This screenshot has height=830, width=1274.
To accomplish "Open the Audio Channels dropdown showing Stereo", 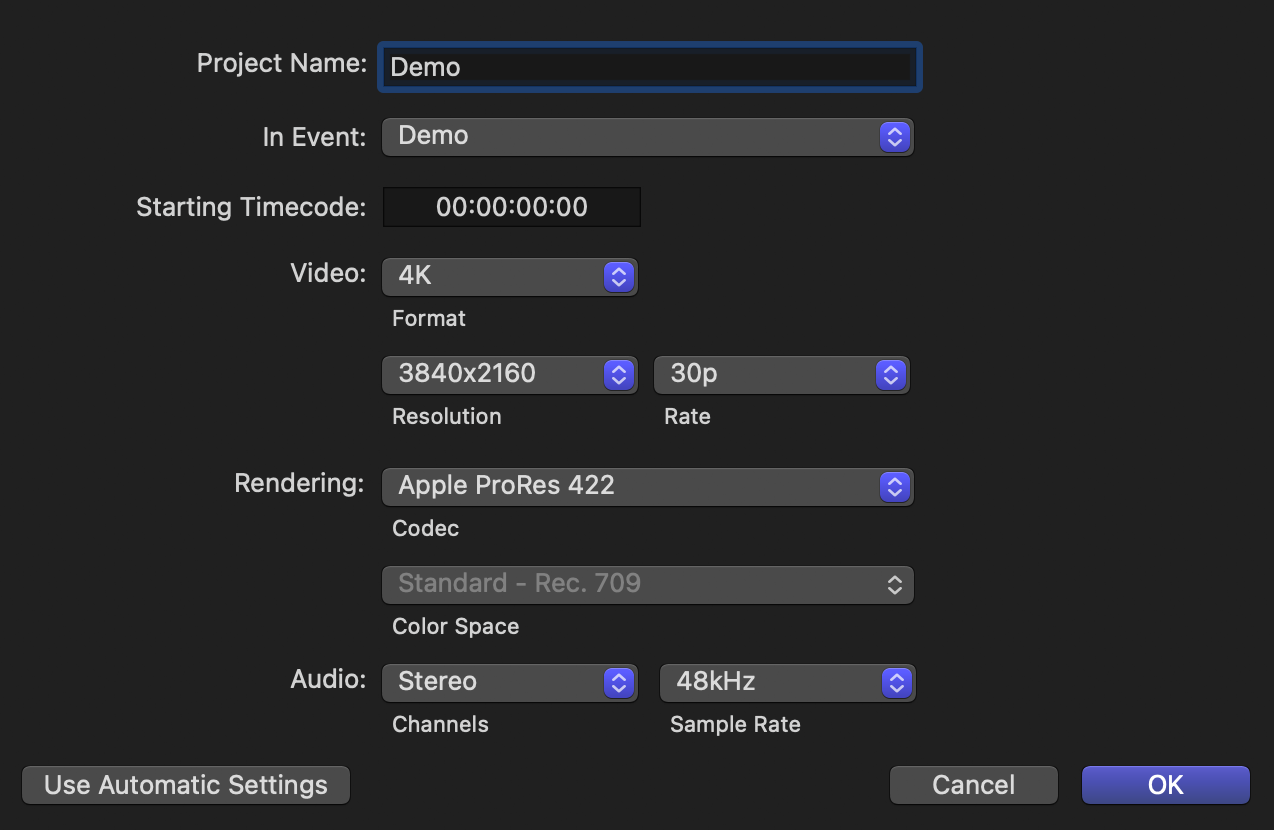I will point(509,683).
